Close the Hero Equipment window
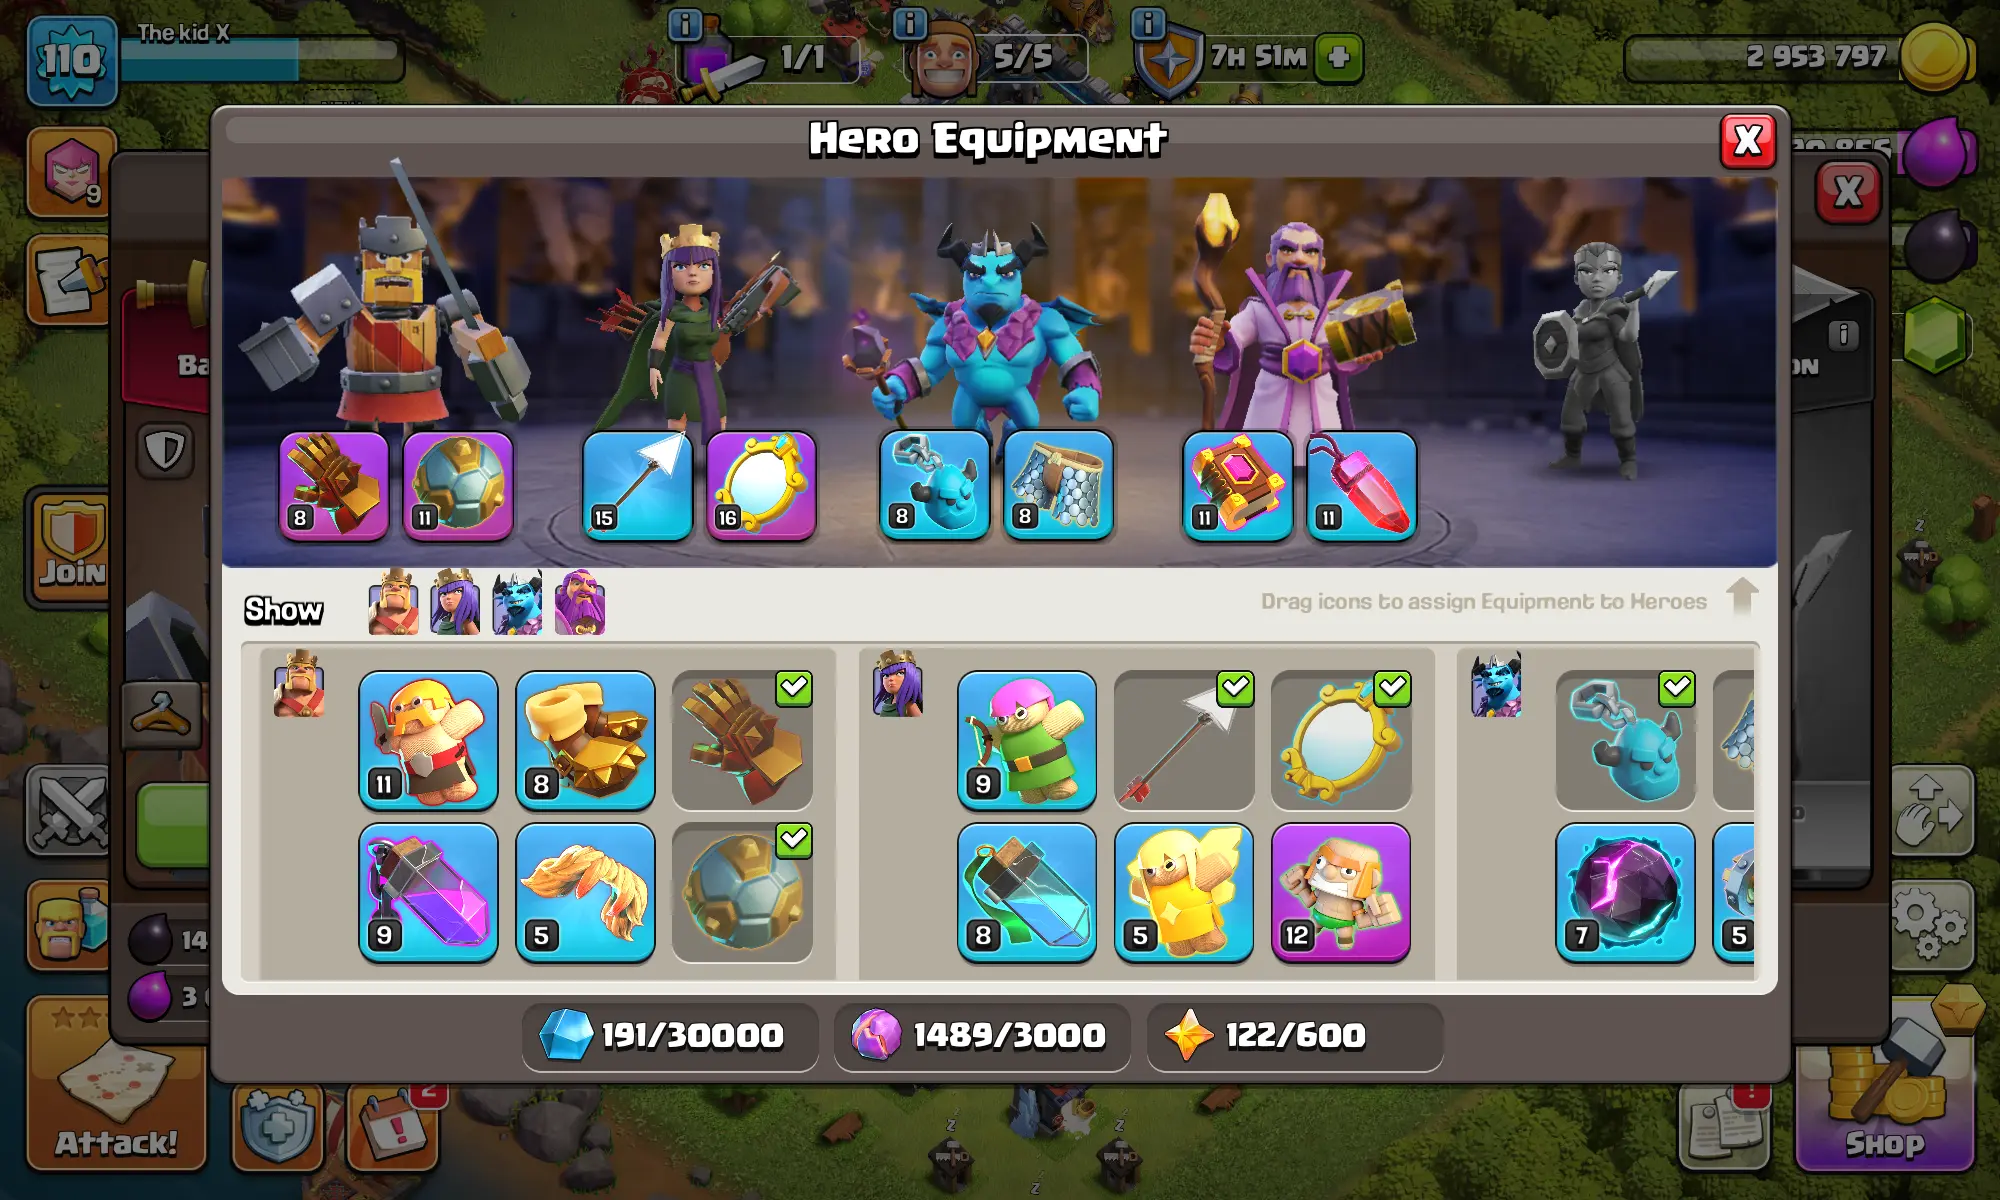Viewport: 2000px width, 1200px height. pyautogui.click(x=1748, y=141)
